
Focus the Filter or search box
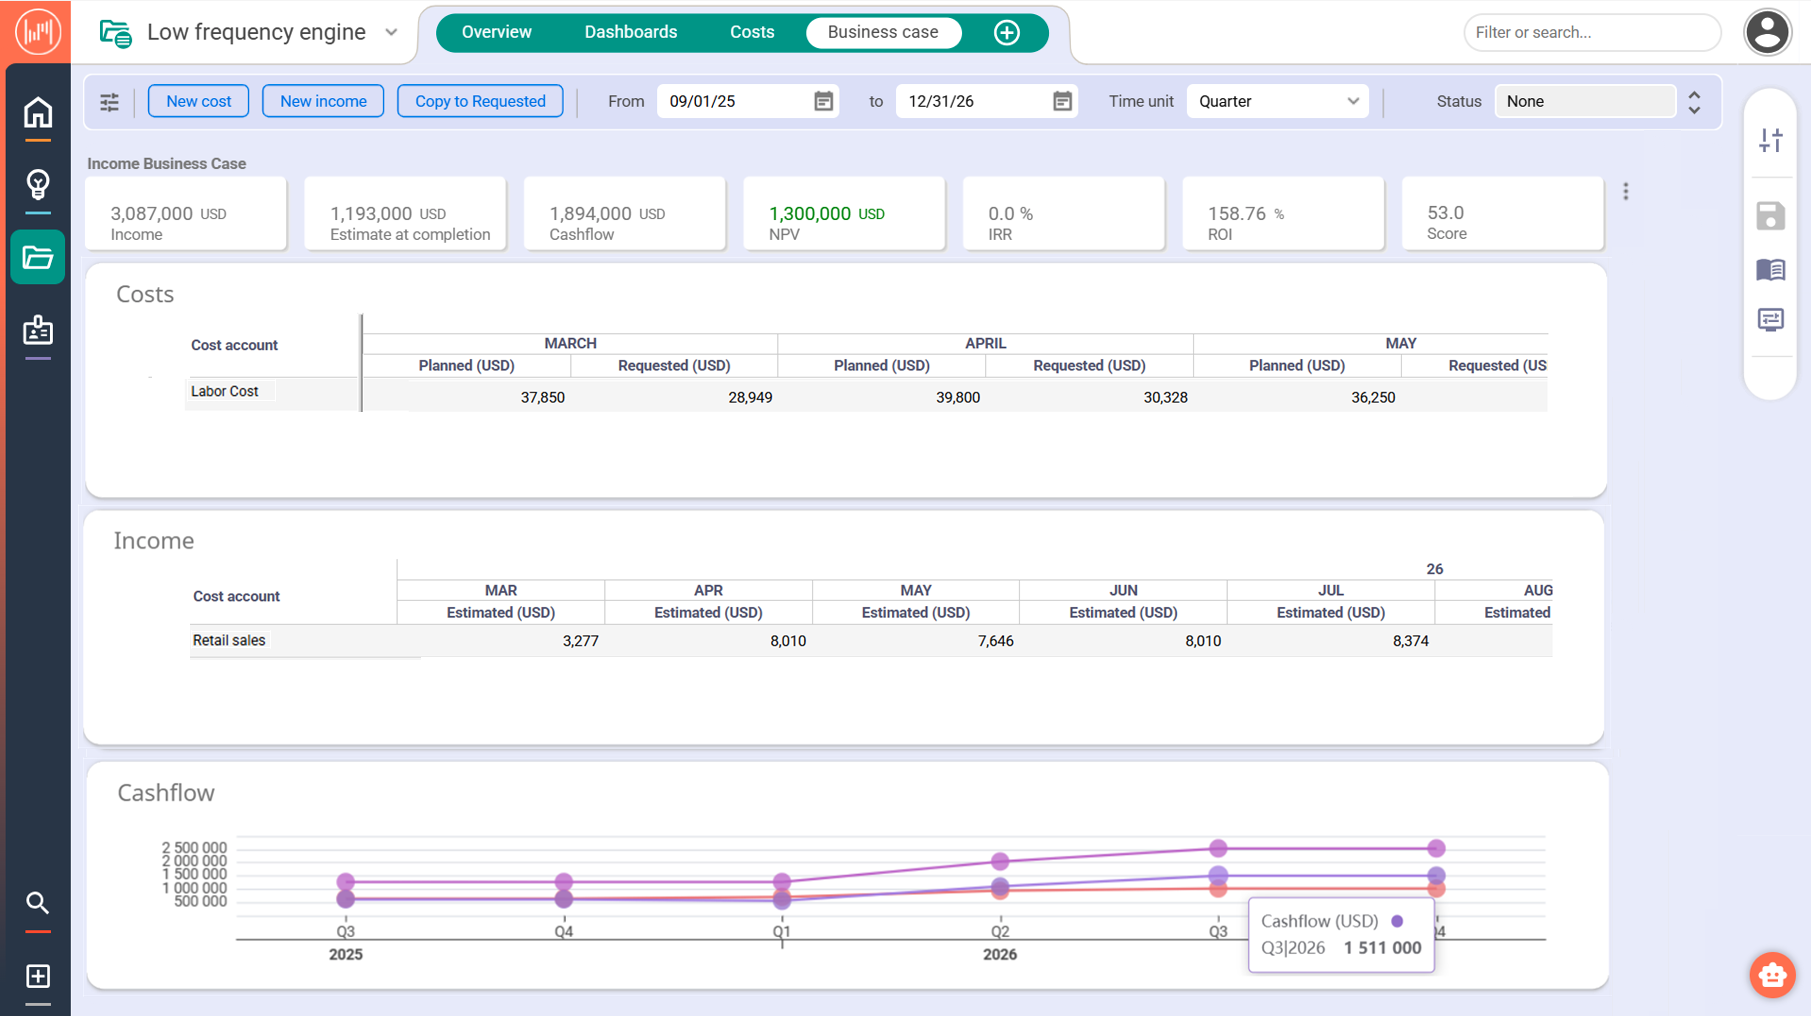coord(1592,32)
